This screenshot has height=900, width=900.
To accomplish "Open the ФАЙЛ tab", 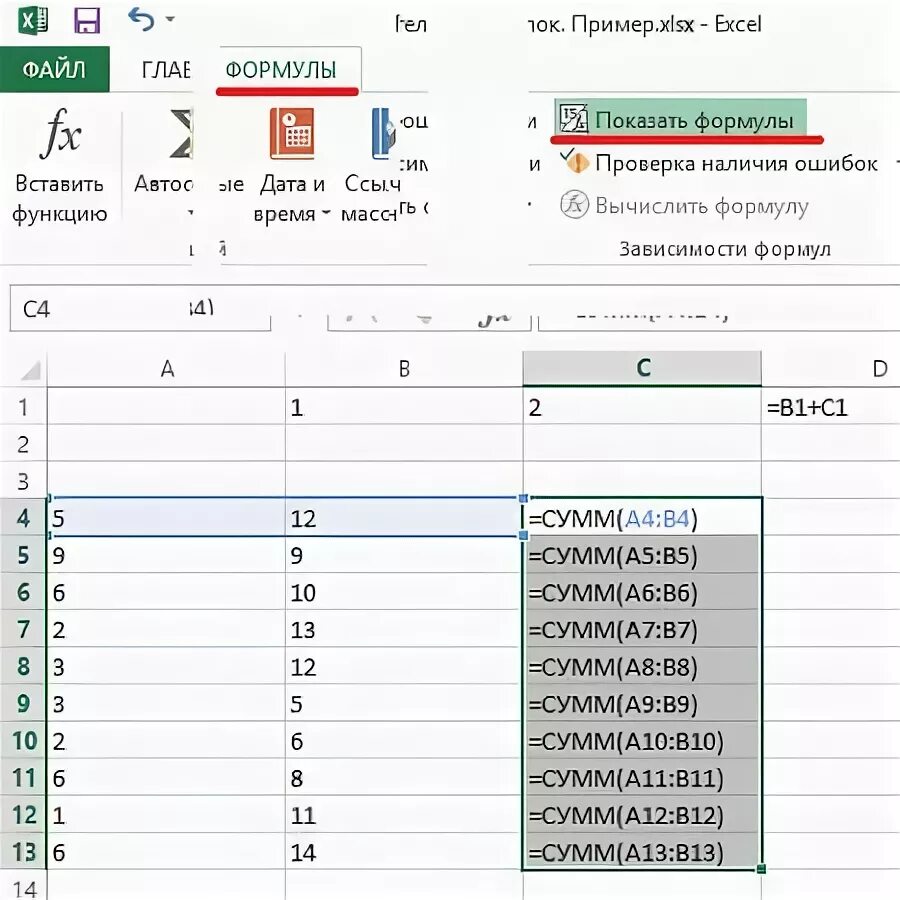I will (x=55, y=69).
